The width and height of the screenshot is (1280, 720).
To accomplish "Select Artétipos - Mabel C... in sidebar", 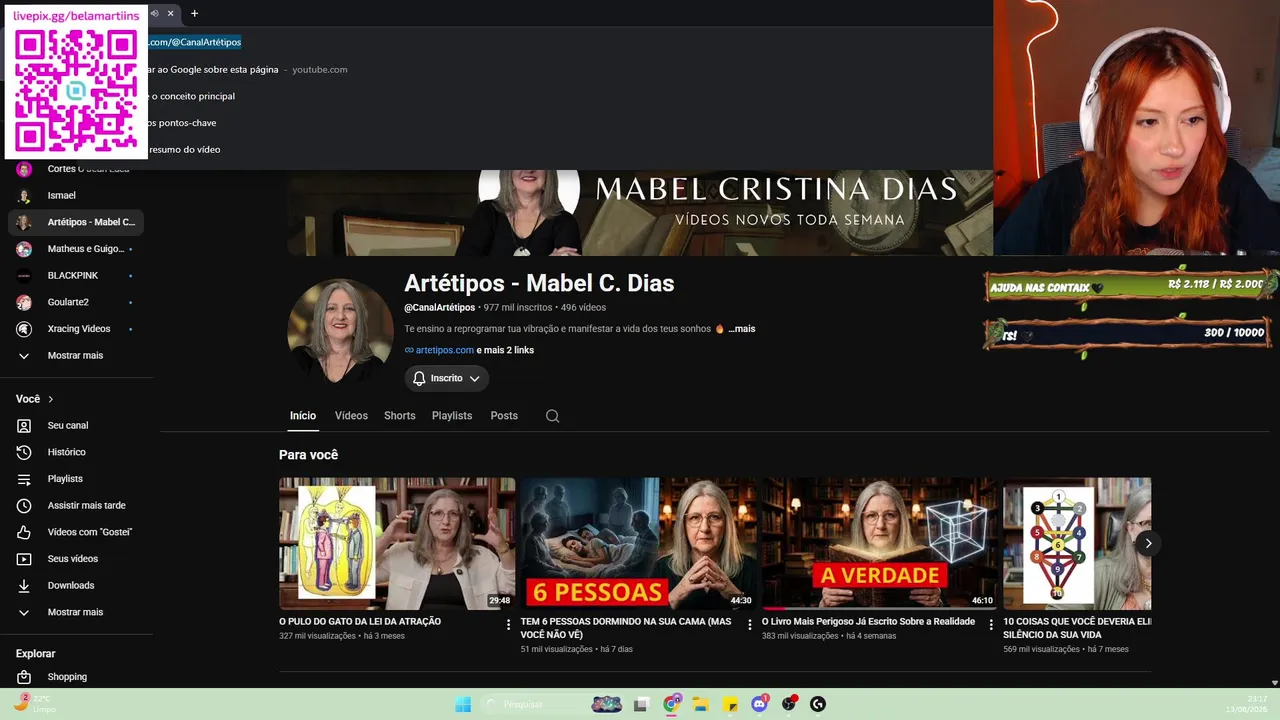I will pyautogui.click(x=76, y=222).
